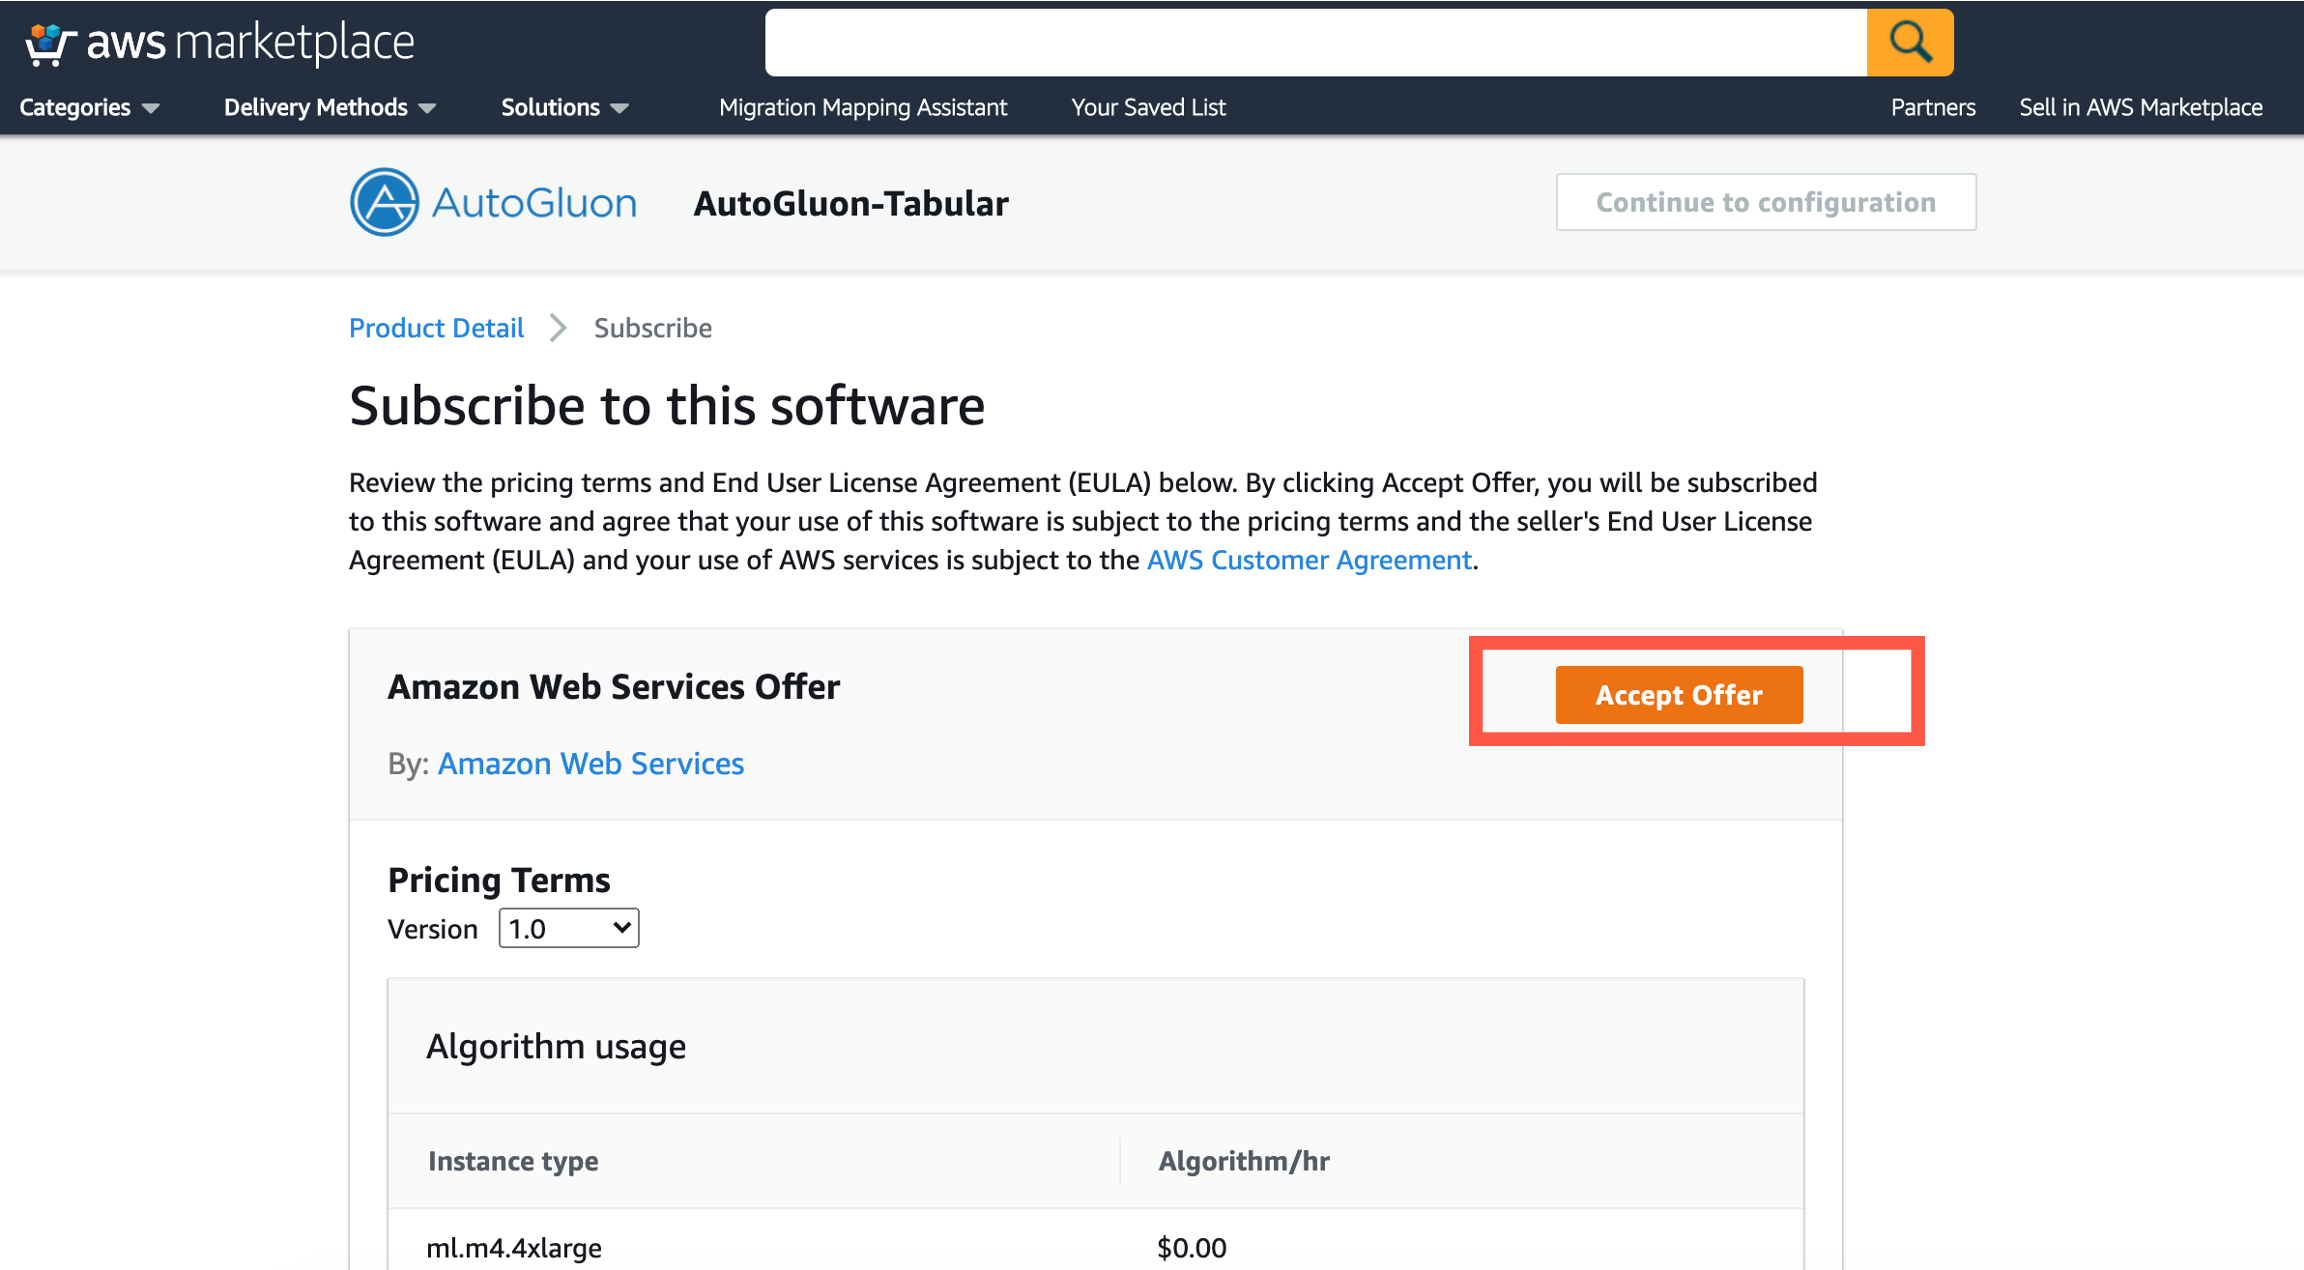Click inside the marketplace search field
Image resolution: width=2304 pixels, height=1270 pixels.
click(1315, 43)
